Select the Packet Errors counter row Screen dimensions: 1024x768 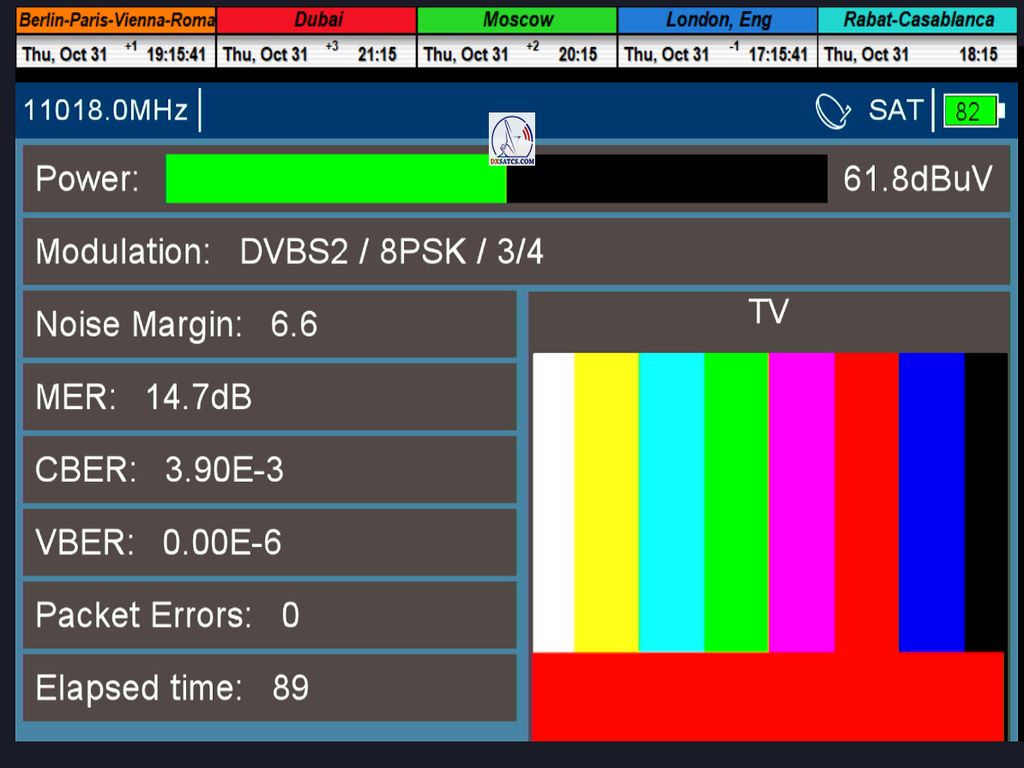[x=269, y=615]
